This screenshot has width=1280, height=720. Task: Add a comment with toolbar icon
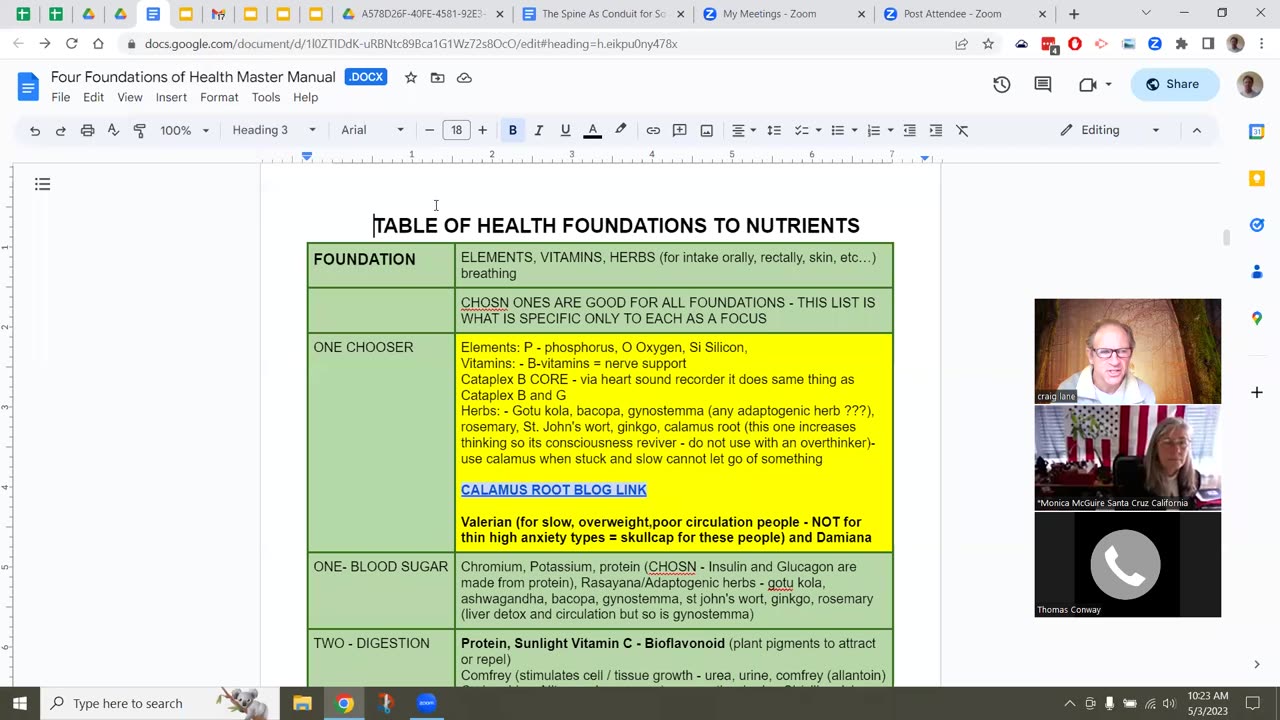[680, 130]
